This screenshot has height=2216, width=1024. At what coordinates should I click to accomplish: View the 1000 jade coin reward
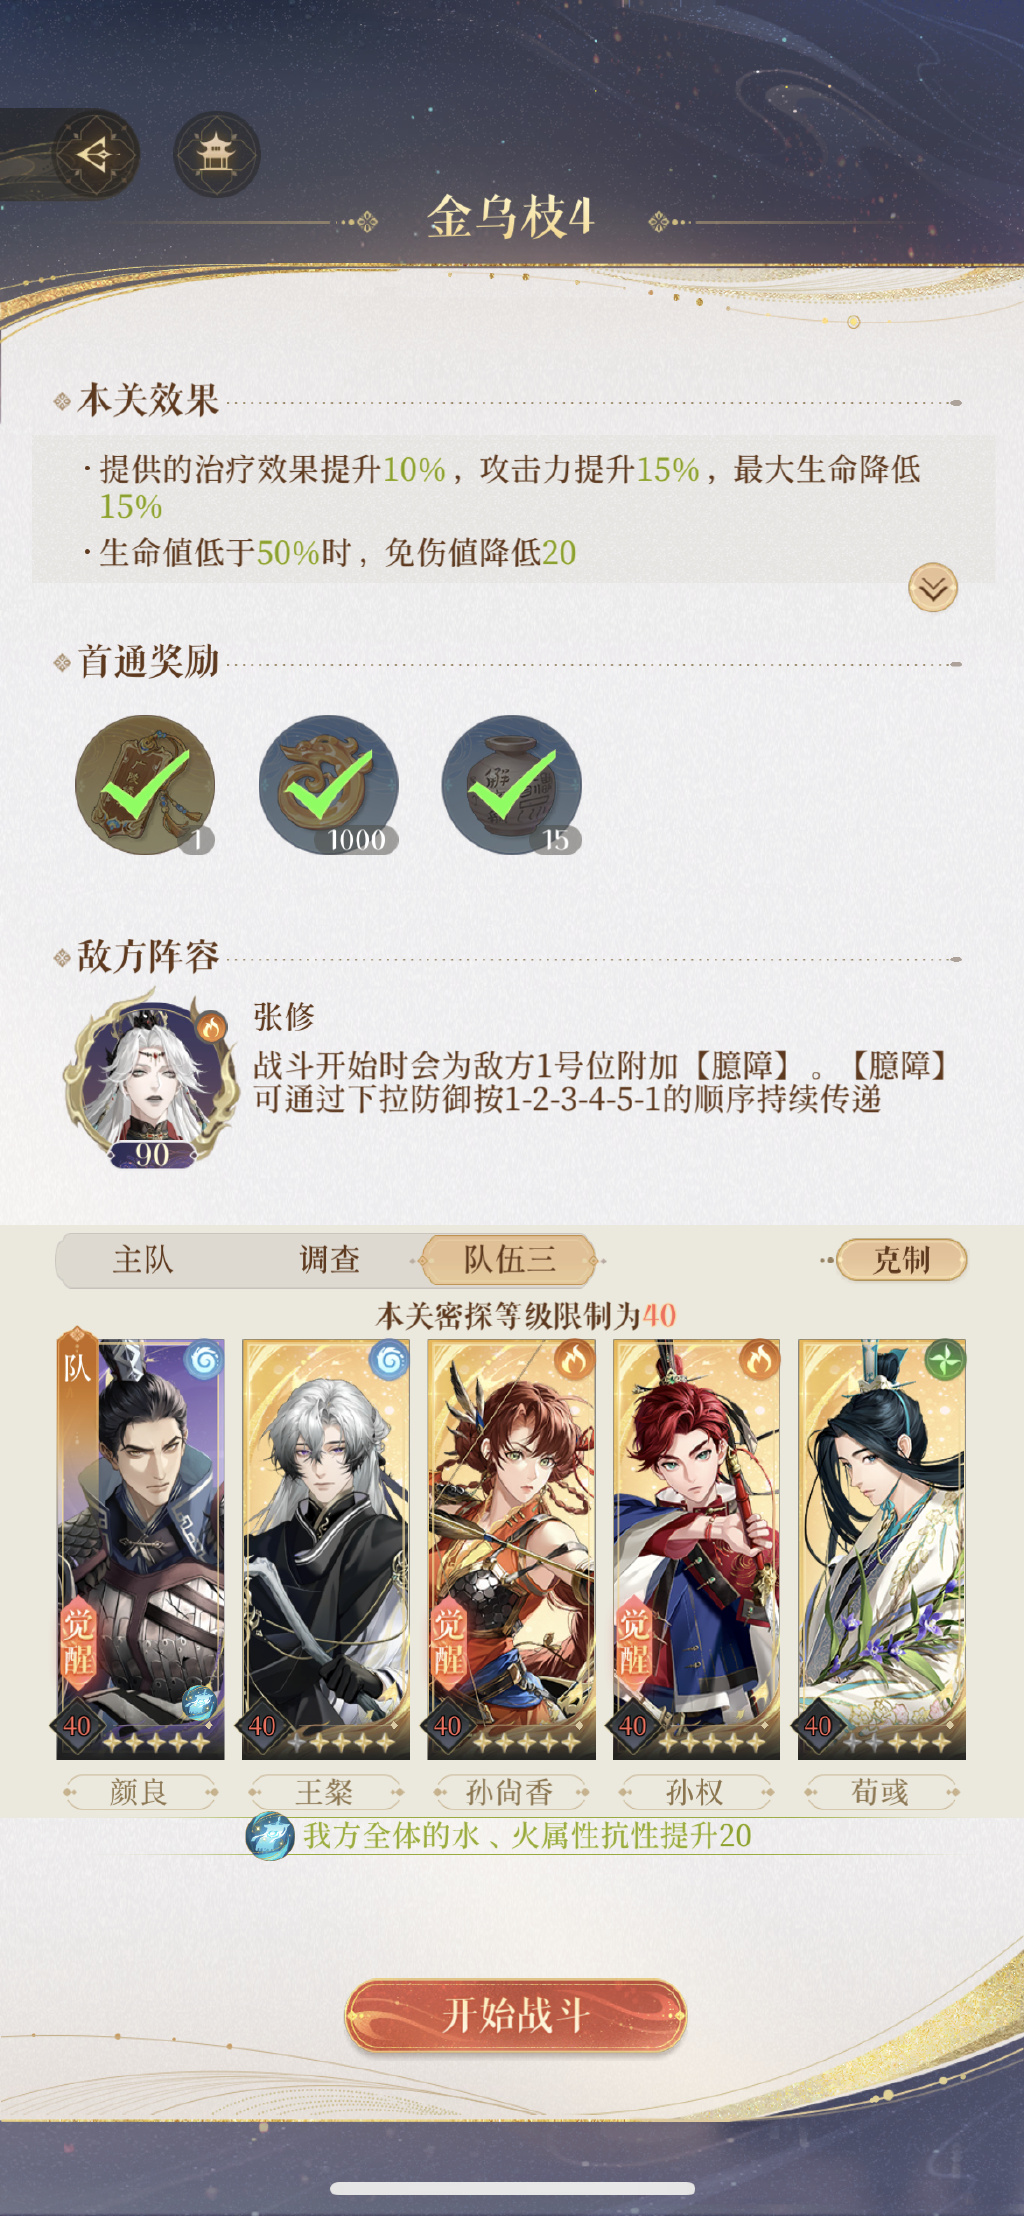click(x=329, y=785)
